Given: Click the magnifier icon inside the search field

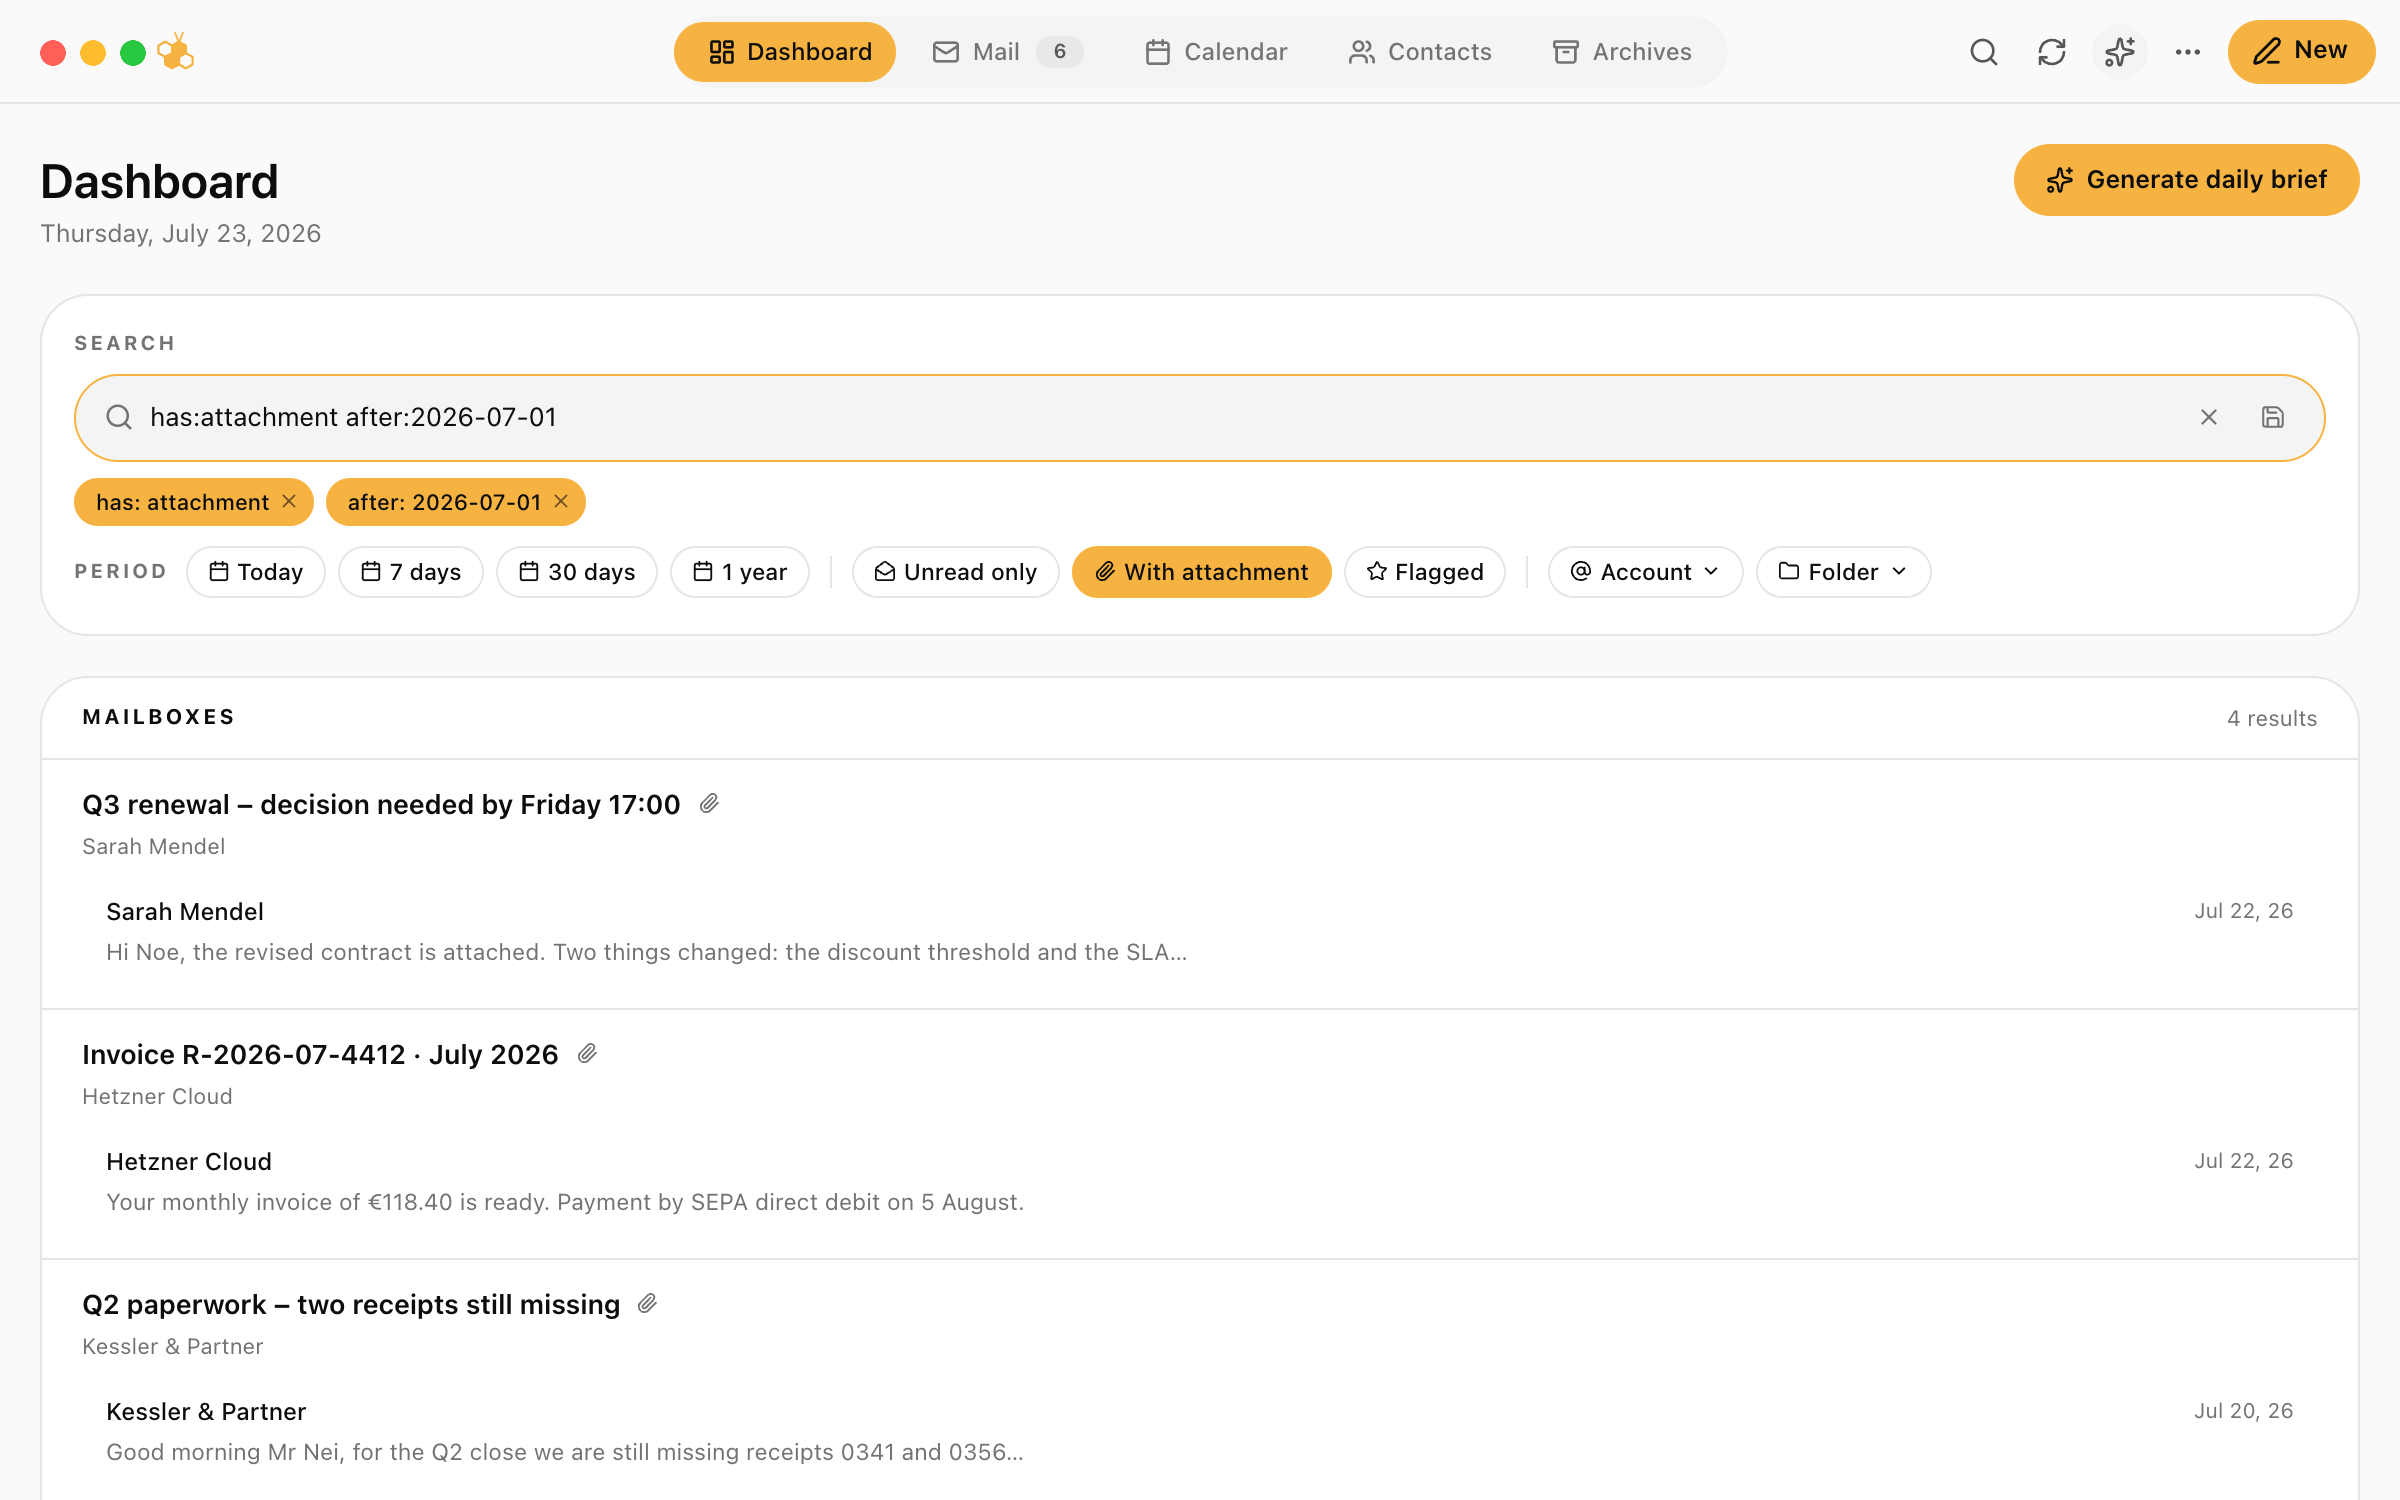Looking at the screenshot, I should [119, 417].
